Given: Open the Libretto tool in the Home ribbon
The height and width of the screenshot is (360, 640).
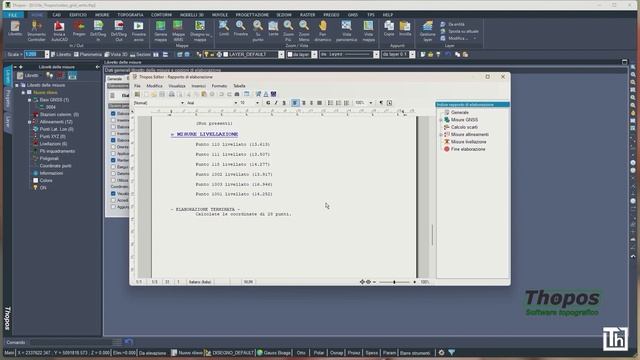Looking at the screenshot, I should tap(15, 29).
